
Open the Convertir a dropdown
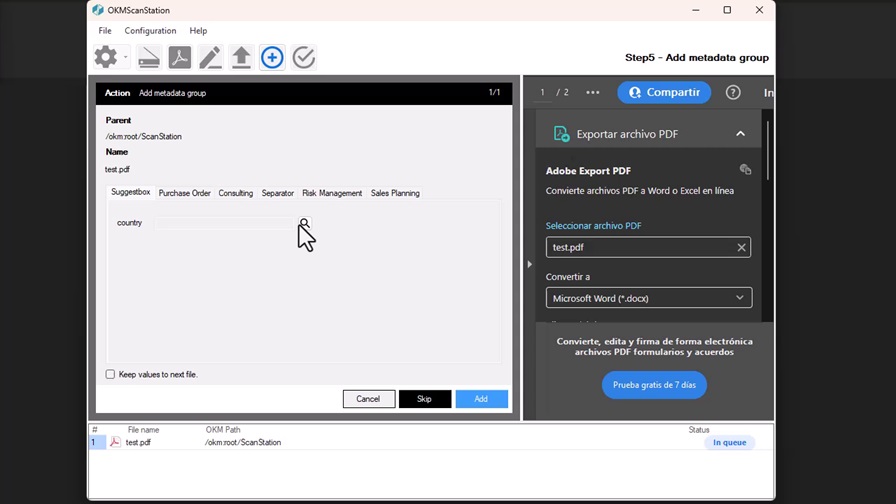click(649, 298)
